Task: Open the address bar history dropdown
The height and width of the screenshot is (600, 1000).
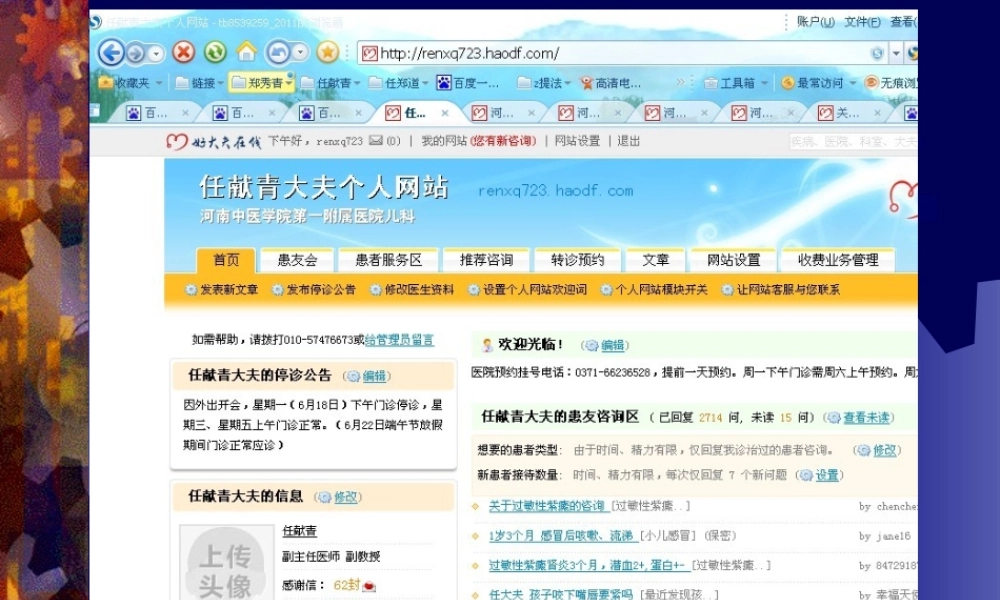Action: pos(896,53)
